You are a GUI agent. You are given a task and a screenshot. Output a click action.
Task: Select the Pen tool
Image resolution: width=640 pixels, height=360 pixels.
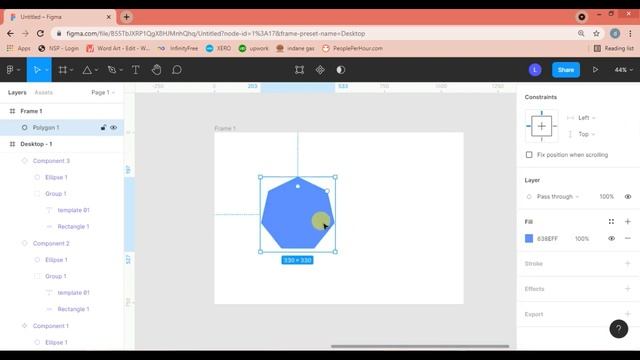click(x=111, y=70)
